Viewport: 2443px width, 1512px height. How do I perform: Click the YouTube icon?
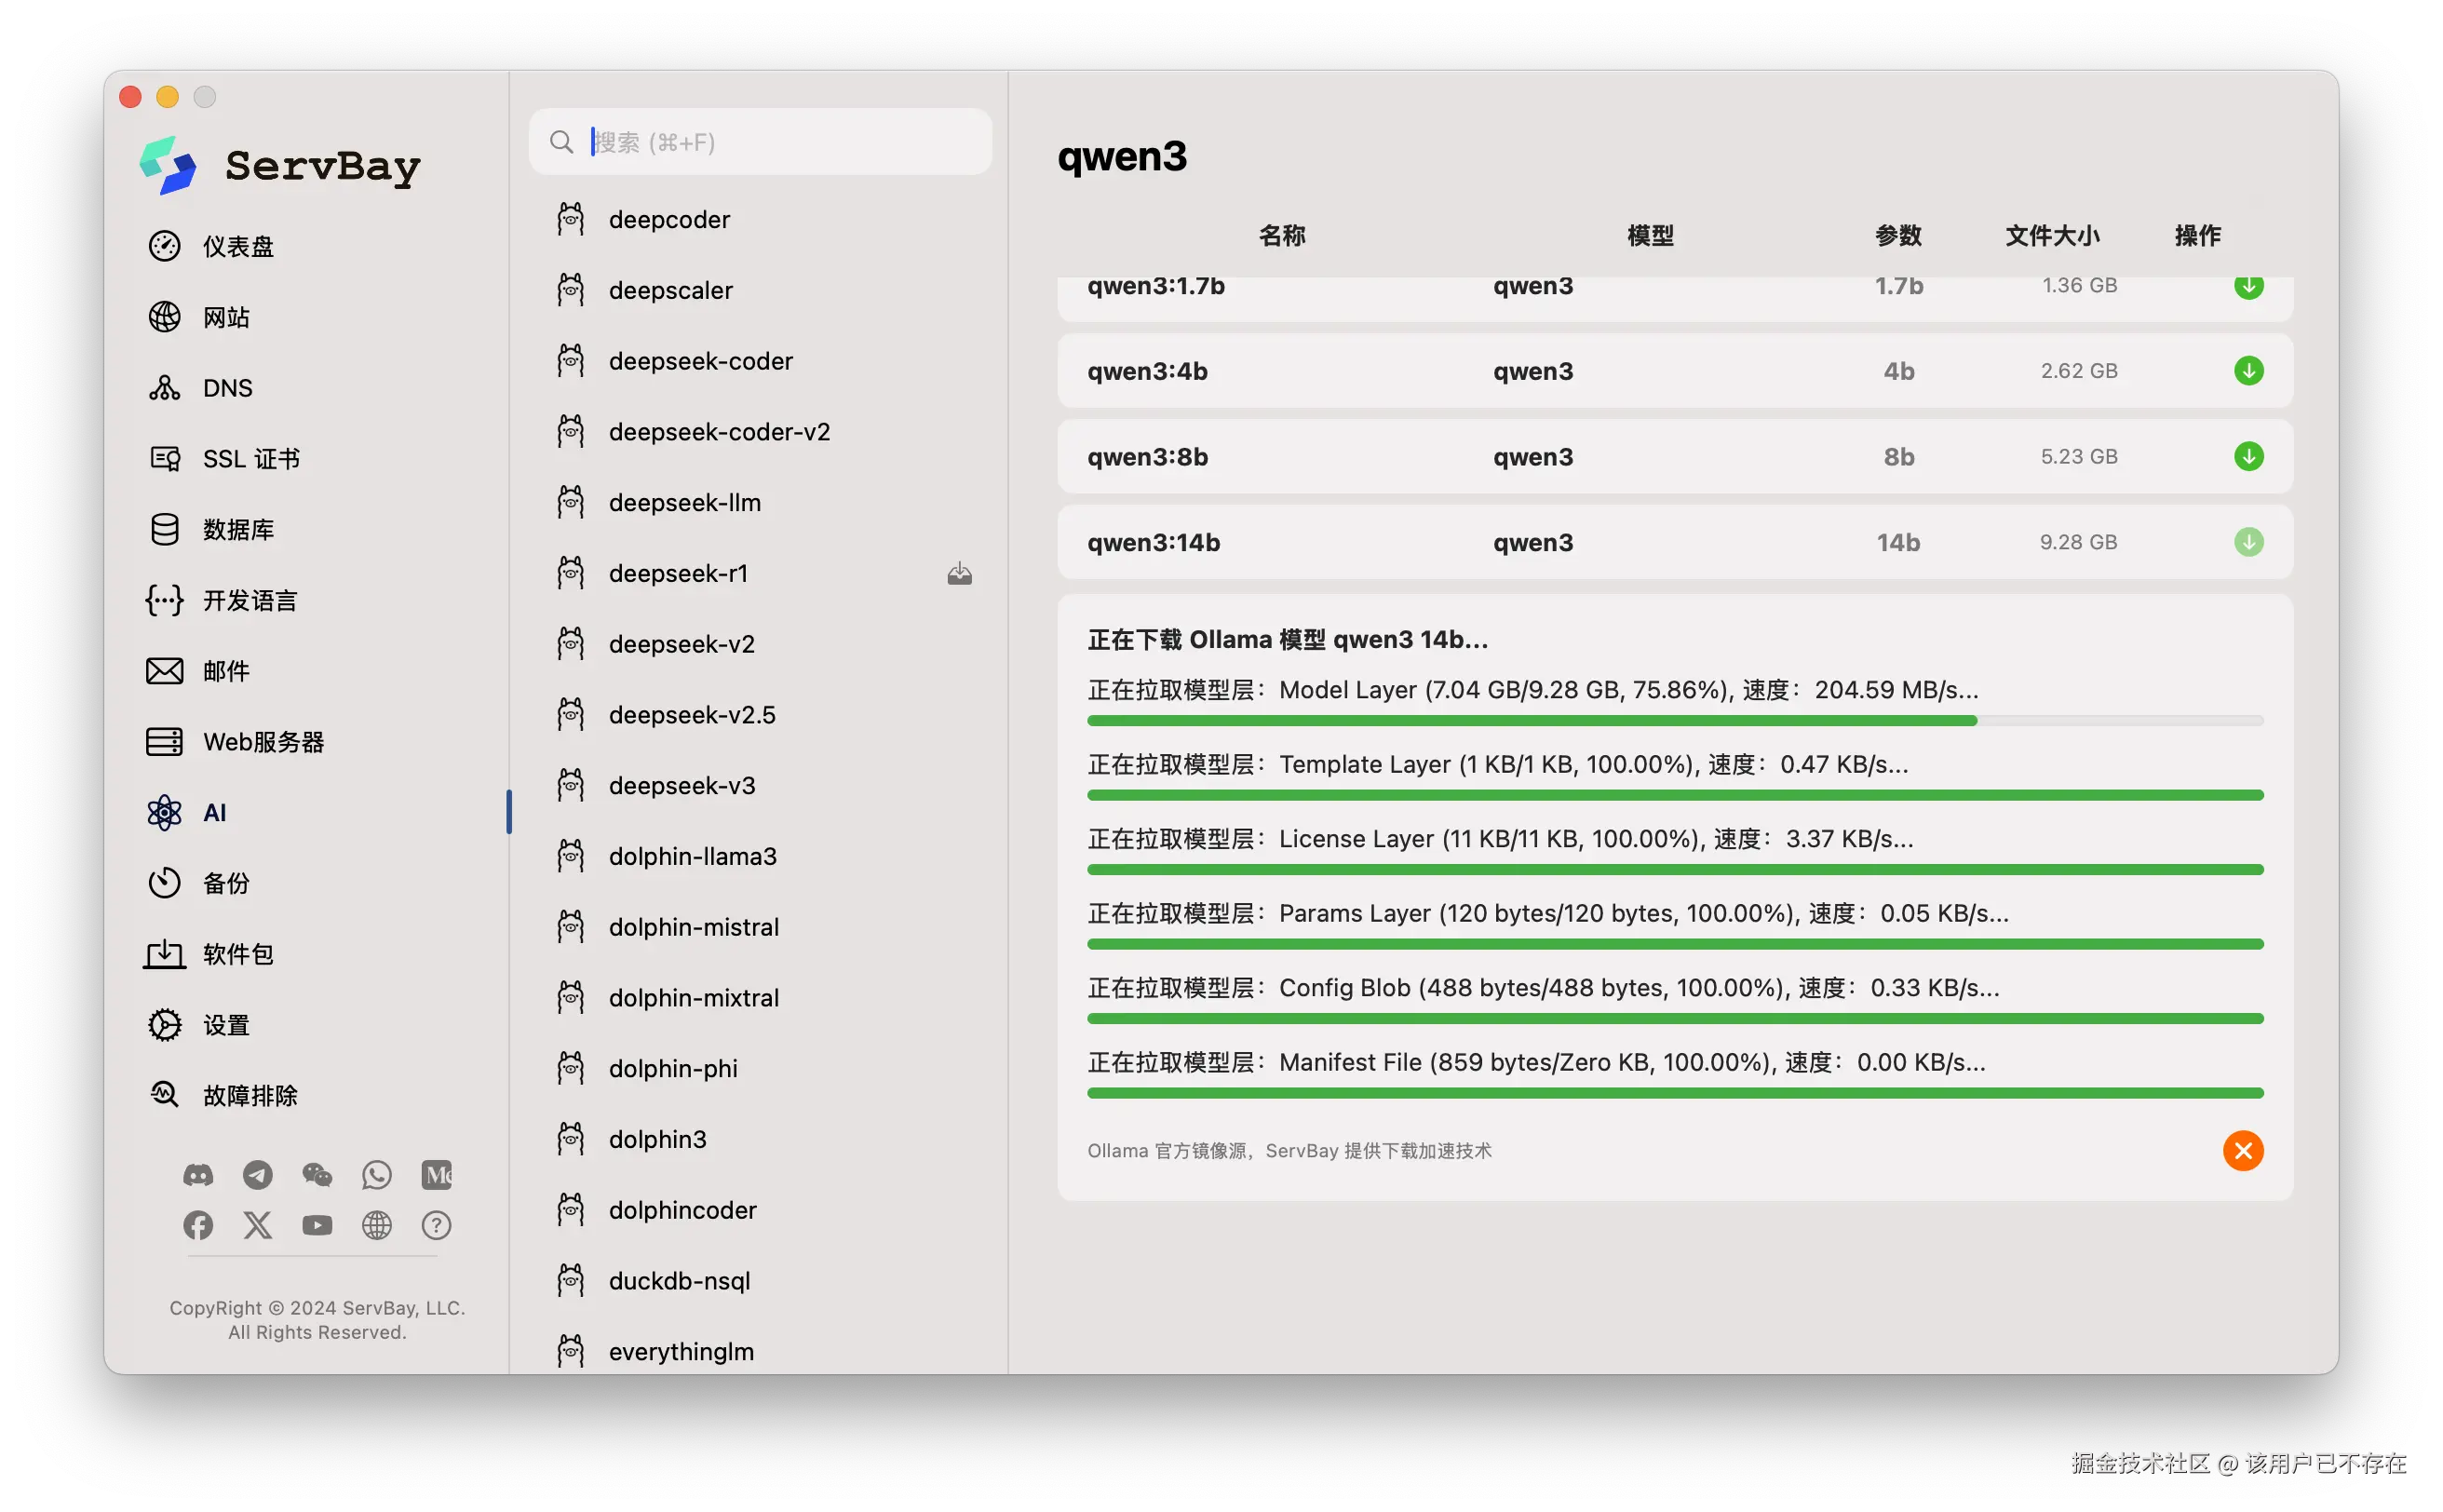click(317, 1225)
